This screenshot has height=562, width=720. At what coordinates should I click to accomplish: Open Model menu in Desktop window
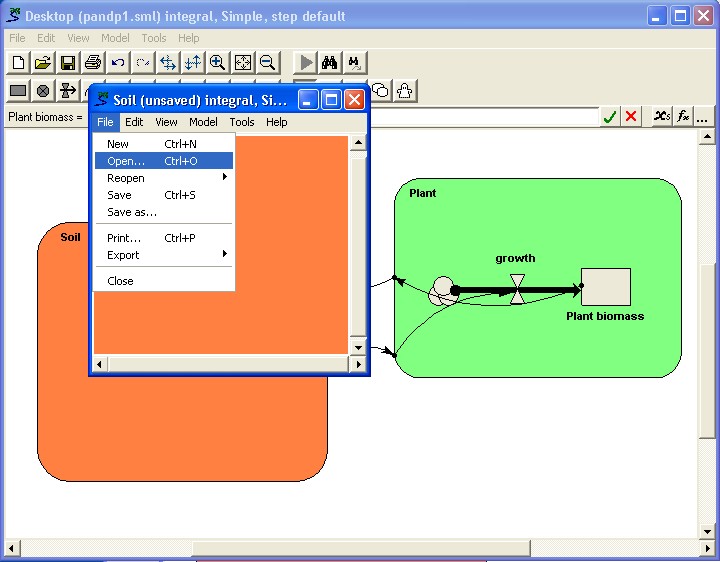pyautogui.click(x=115, y=38)
